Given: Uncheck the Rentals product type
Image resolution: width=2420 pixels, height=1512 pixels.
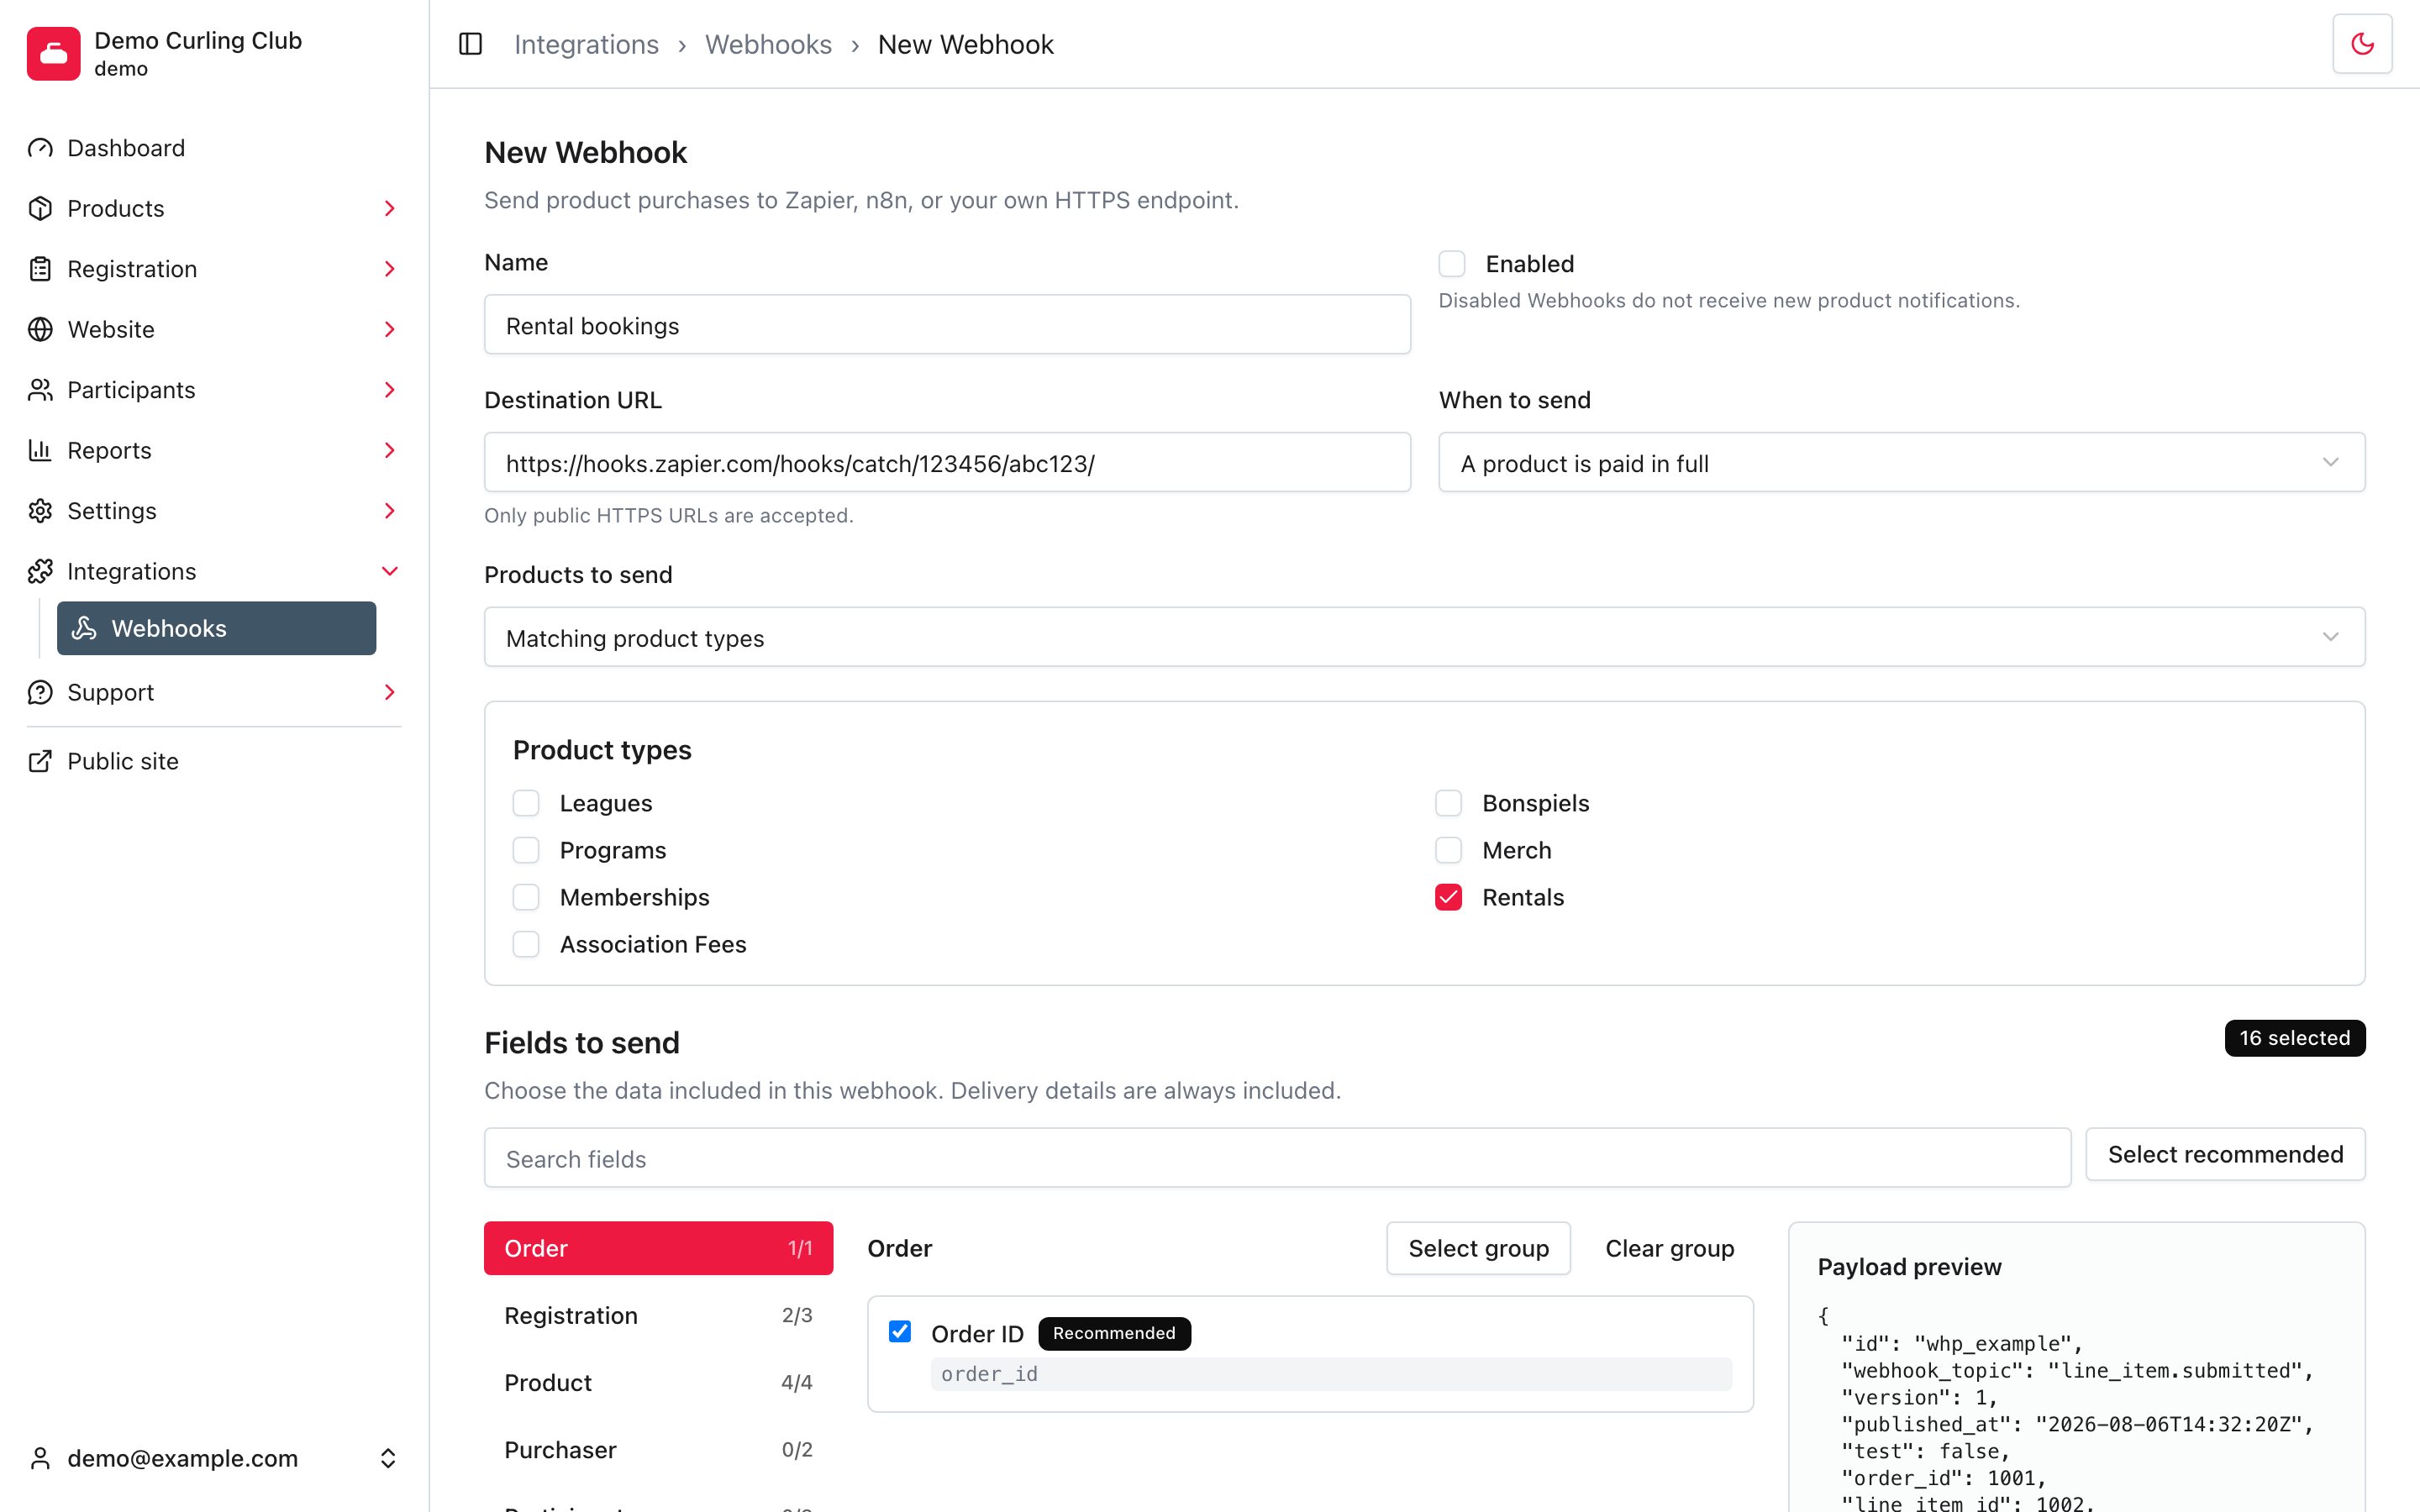Looking at the screenshot, I should click(1449, 897).
